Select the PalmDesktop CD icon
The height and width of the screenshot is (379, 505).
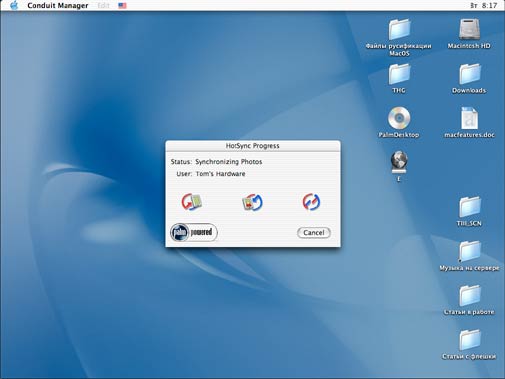pos(399,118)
